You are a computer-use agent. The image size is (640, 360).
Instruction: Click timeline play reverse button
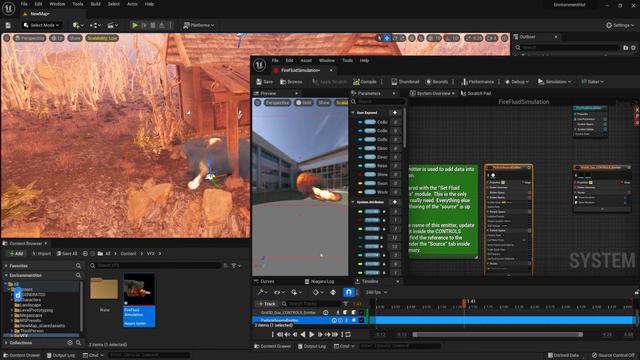(303, 334)
